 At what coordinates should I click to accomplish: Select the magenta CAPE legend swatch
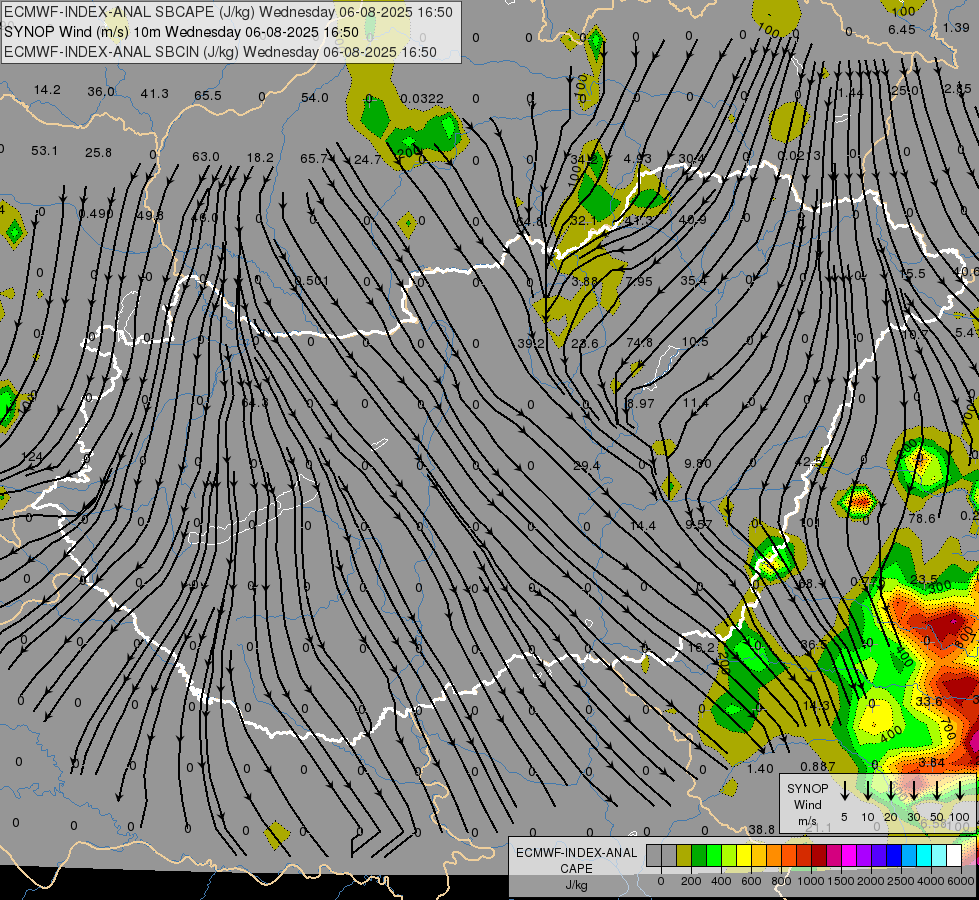(x=849, y=856)
